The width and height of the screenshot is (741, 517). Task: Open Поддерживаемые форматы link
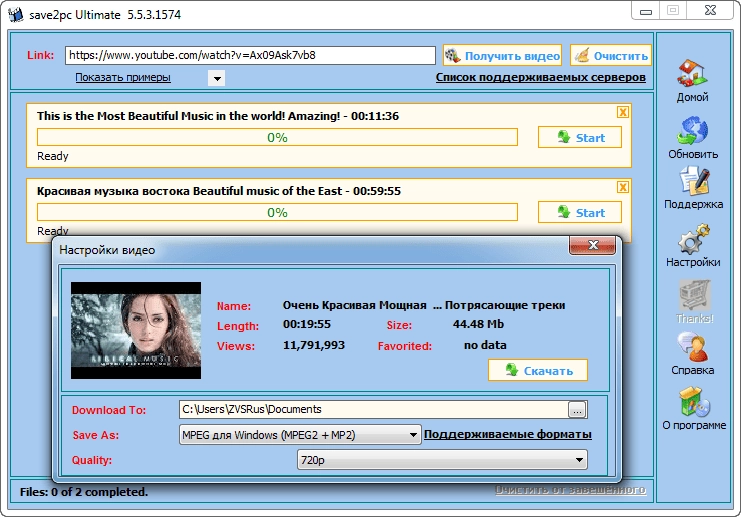point(508,434)
